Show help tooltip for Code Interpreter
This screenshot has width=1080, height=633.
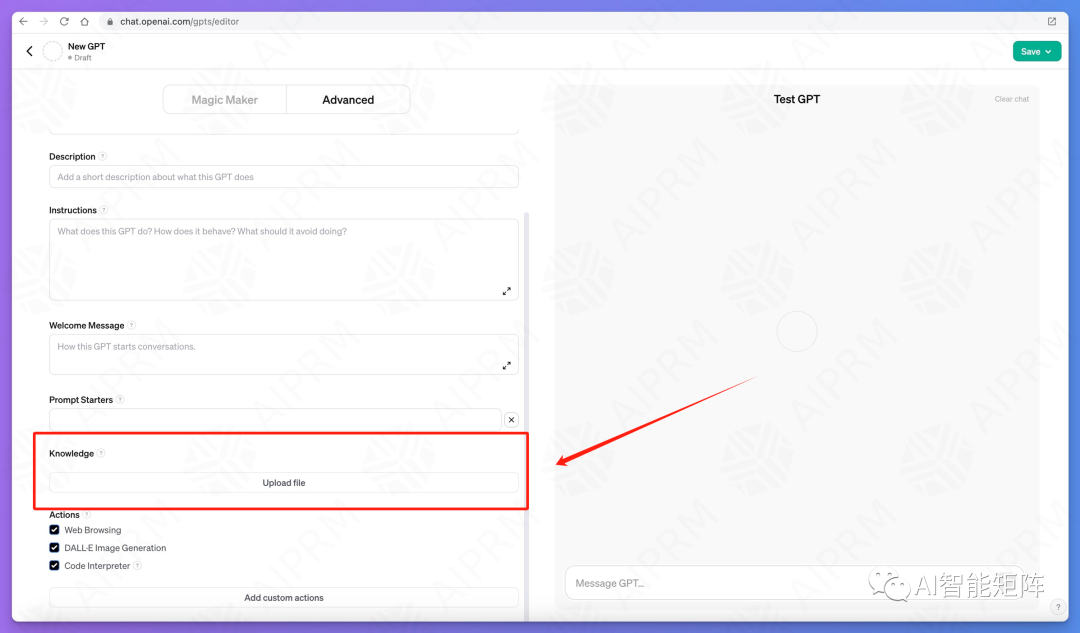pyautogui.click(x=137, y=565)
